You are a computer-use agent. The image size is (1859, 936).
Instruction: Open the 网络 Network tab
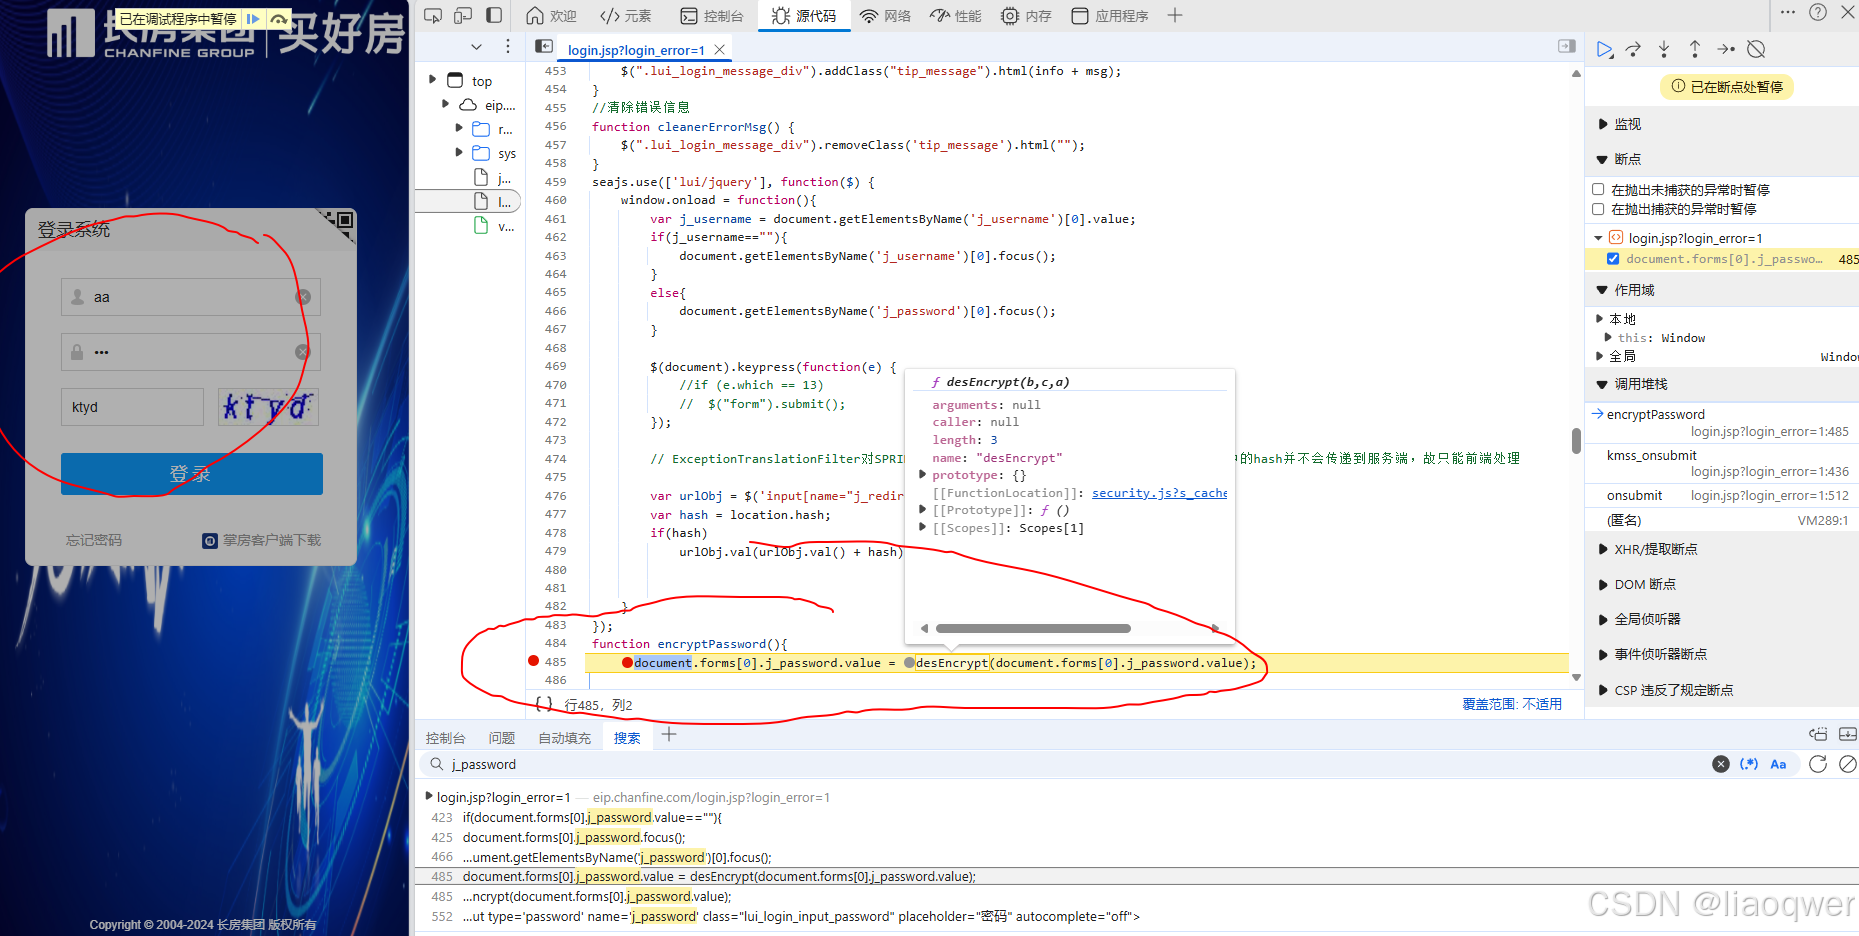click(x=886, y=16)
